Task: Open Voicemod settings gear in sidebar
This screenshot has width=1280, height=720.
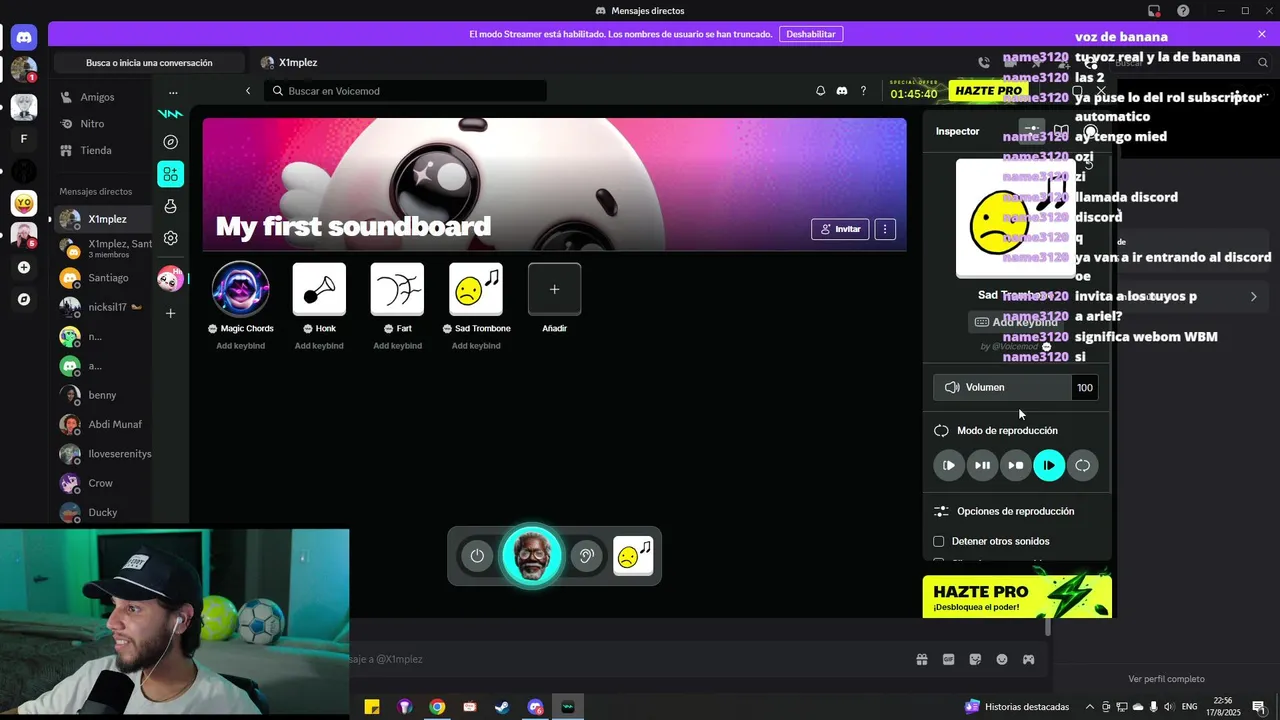Action: 171,238
